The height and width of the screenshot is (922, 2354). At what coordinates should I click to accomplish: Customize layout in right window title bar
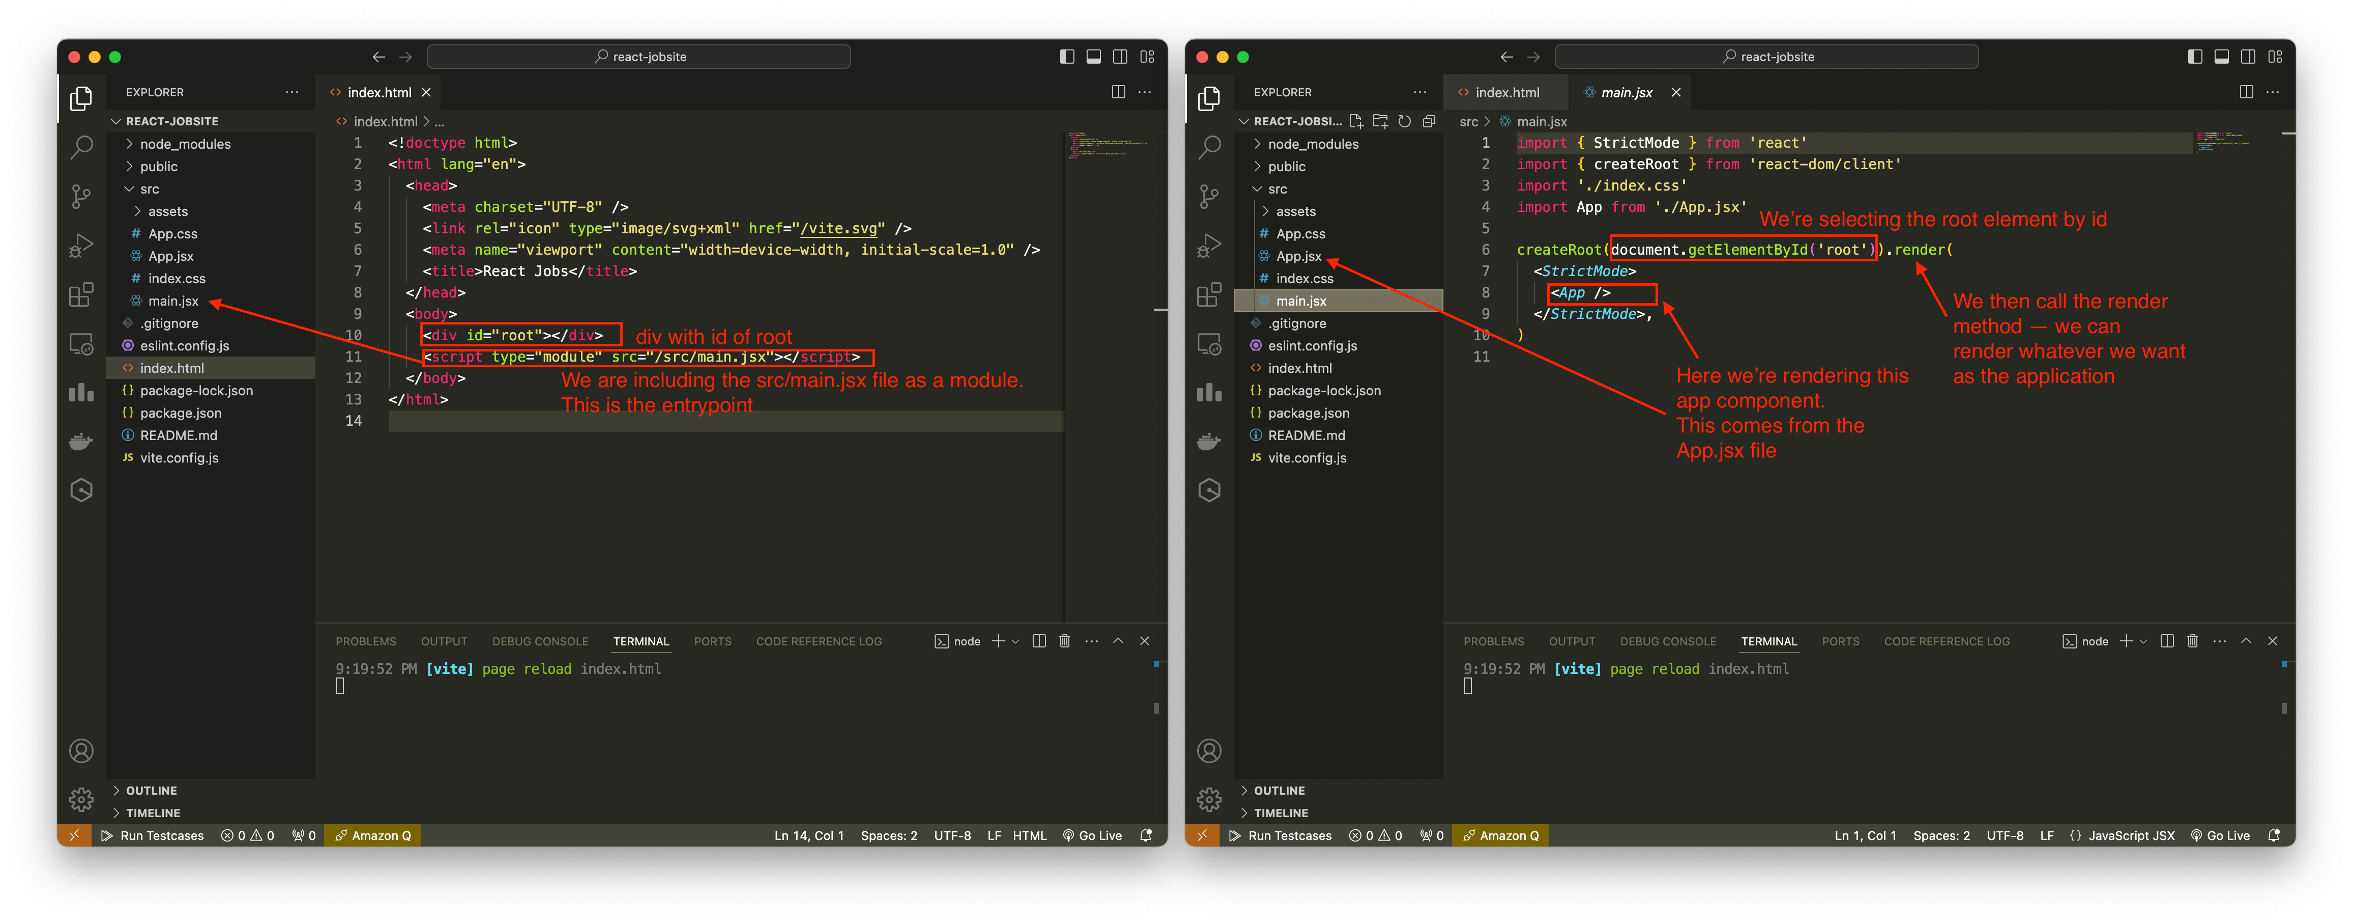pos(2275,57)
